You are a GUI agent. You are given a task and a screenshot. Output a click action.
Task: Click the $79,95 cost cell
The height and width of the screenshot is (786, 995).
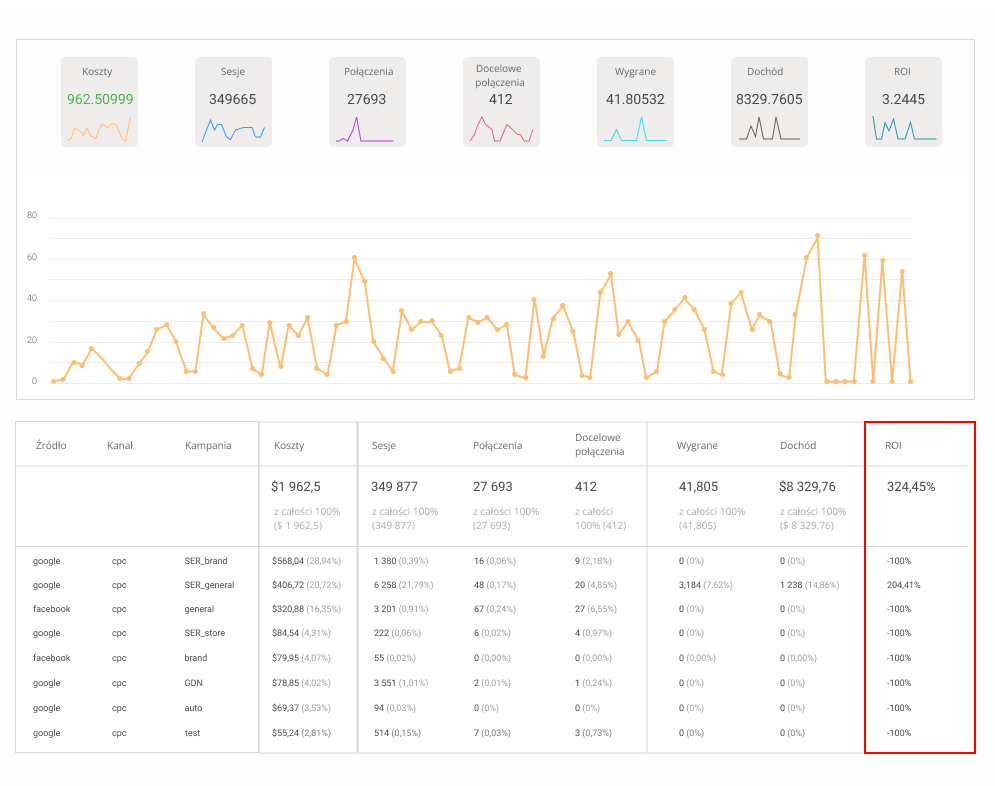pyautogui.click(x=301, y=658)
